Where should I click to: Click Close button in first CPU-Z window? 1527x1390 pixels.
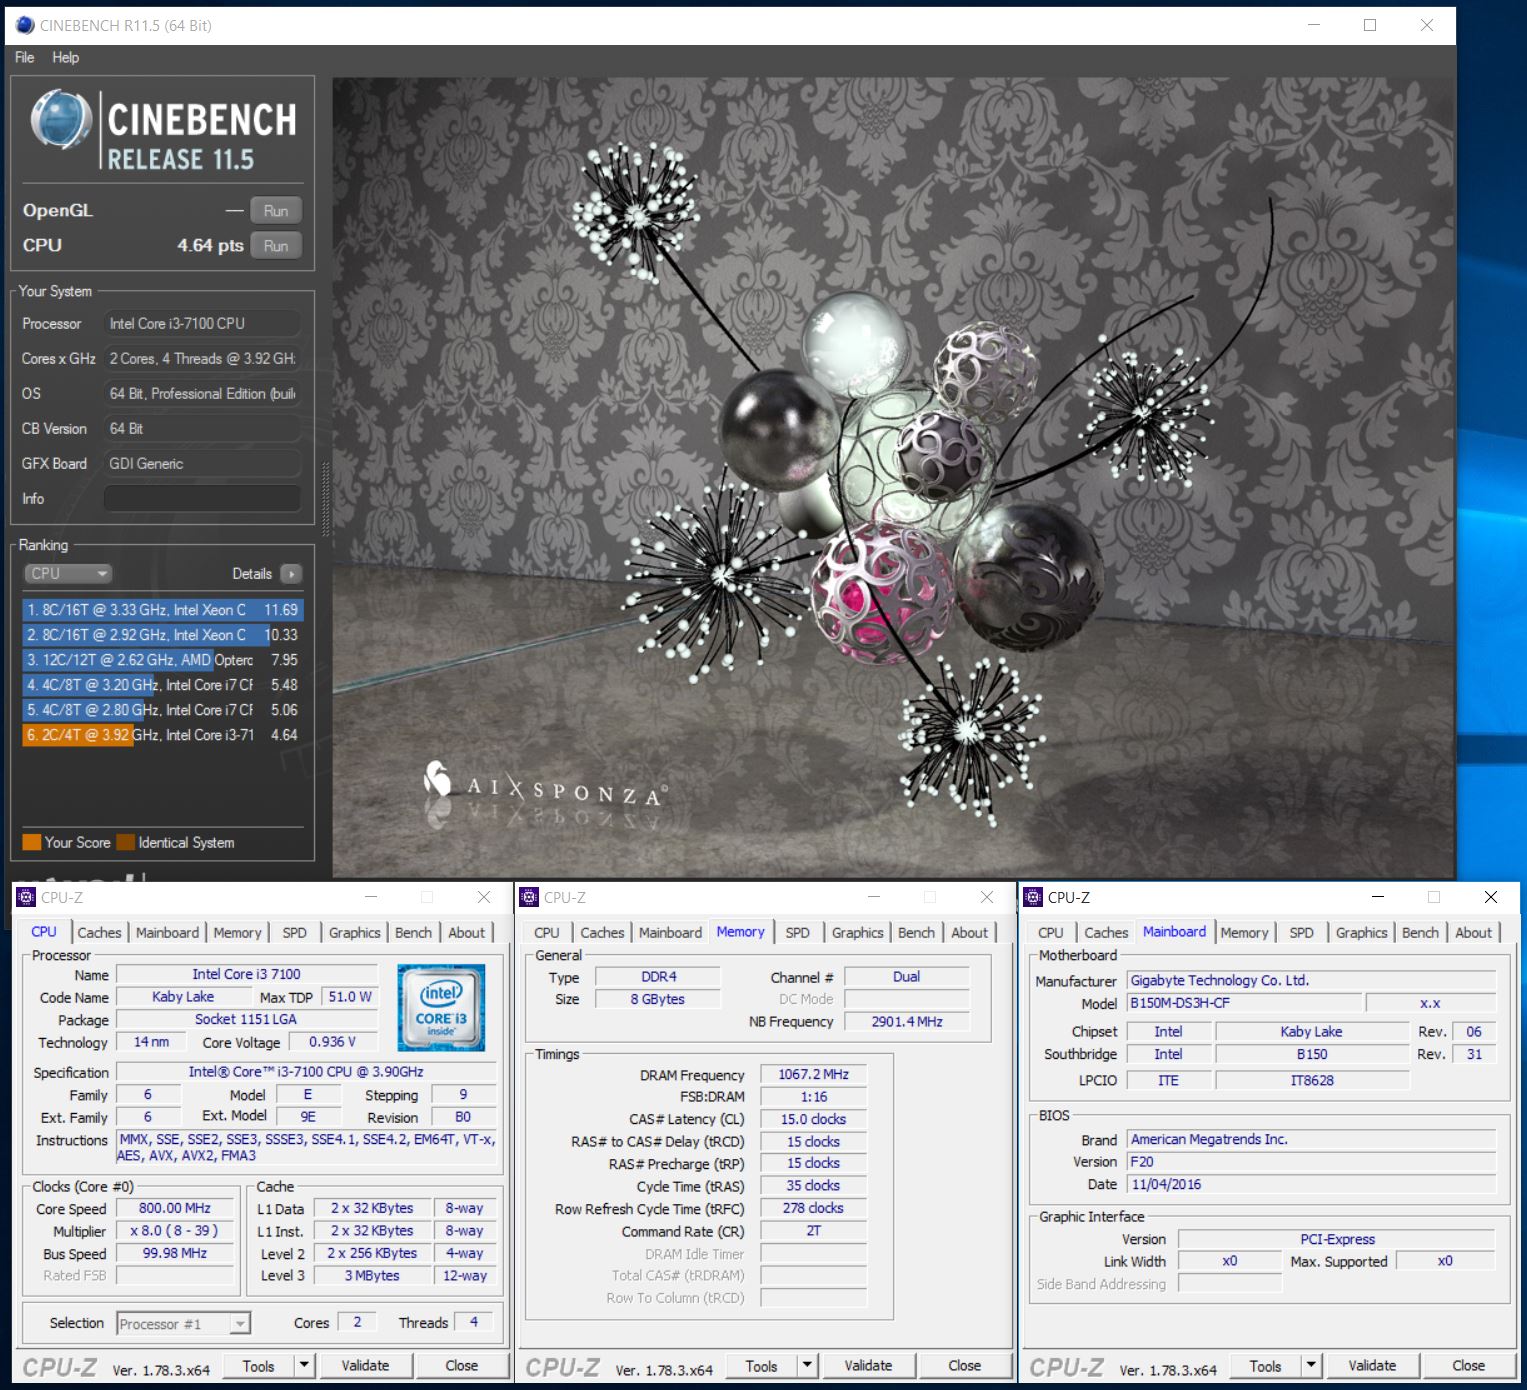pos(462,1365)
